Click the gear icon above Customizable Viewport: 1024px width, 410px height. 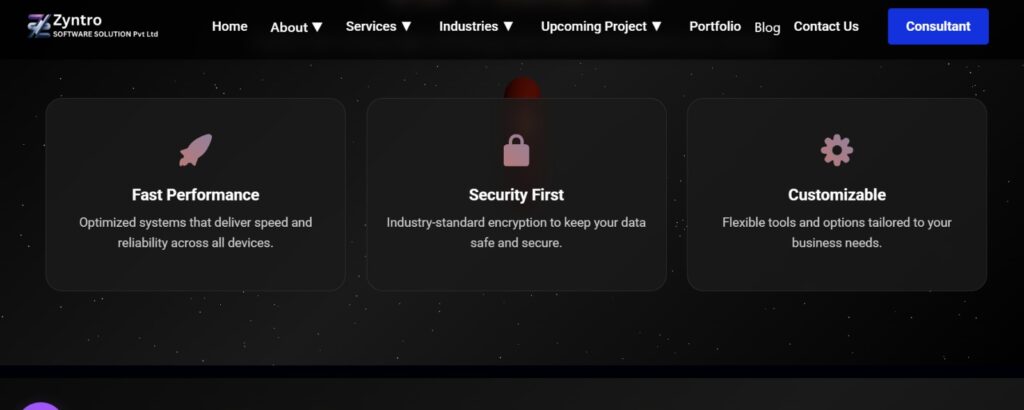(837, 150)
